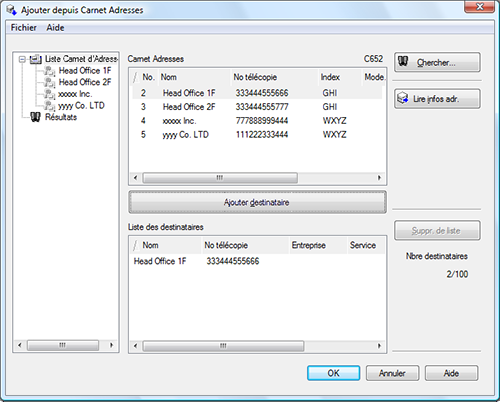Collapse the Liste Carnet d'Adresses tree node

point(22,59)
